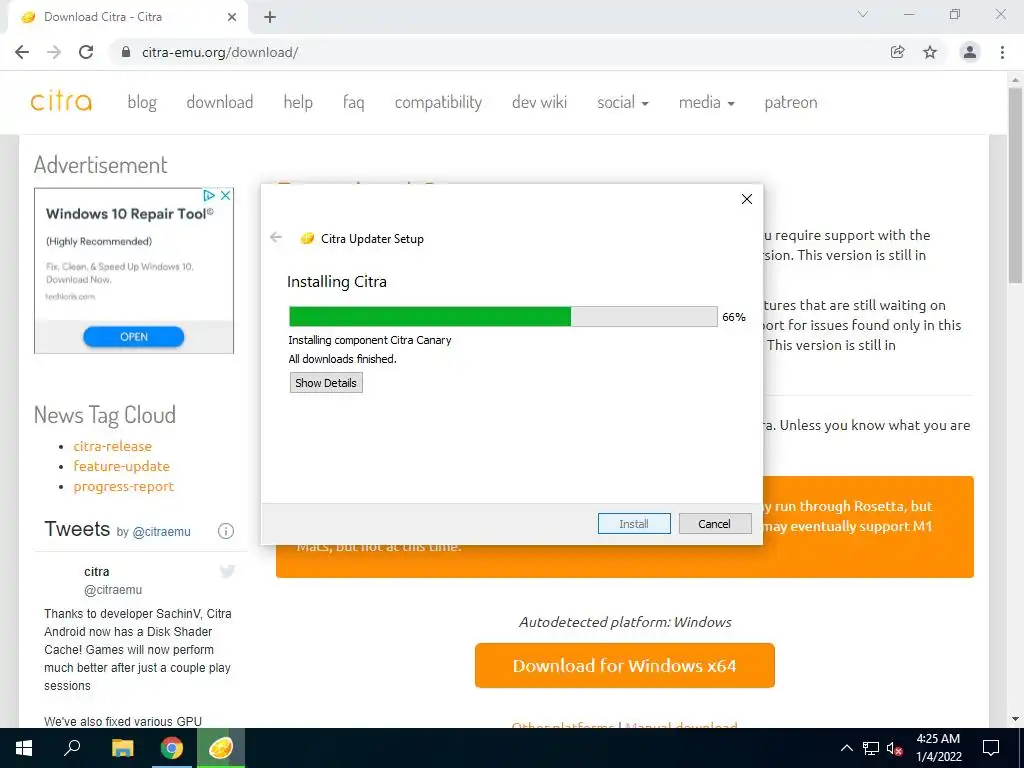Click the AdChoices triangle icon
This screenshot has height=768, width=1024.
[x=209, y=195]
